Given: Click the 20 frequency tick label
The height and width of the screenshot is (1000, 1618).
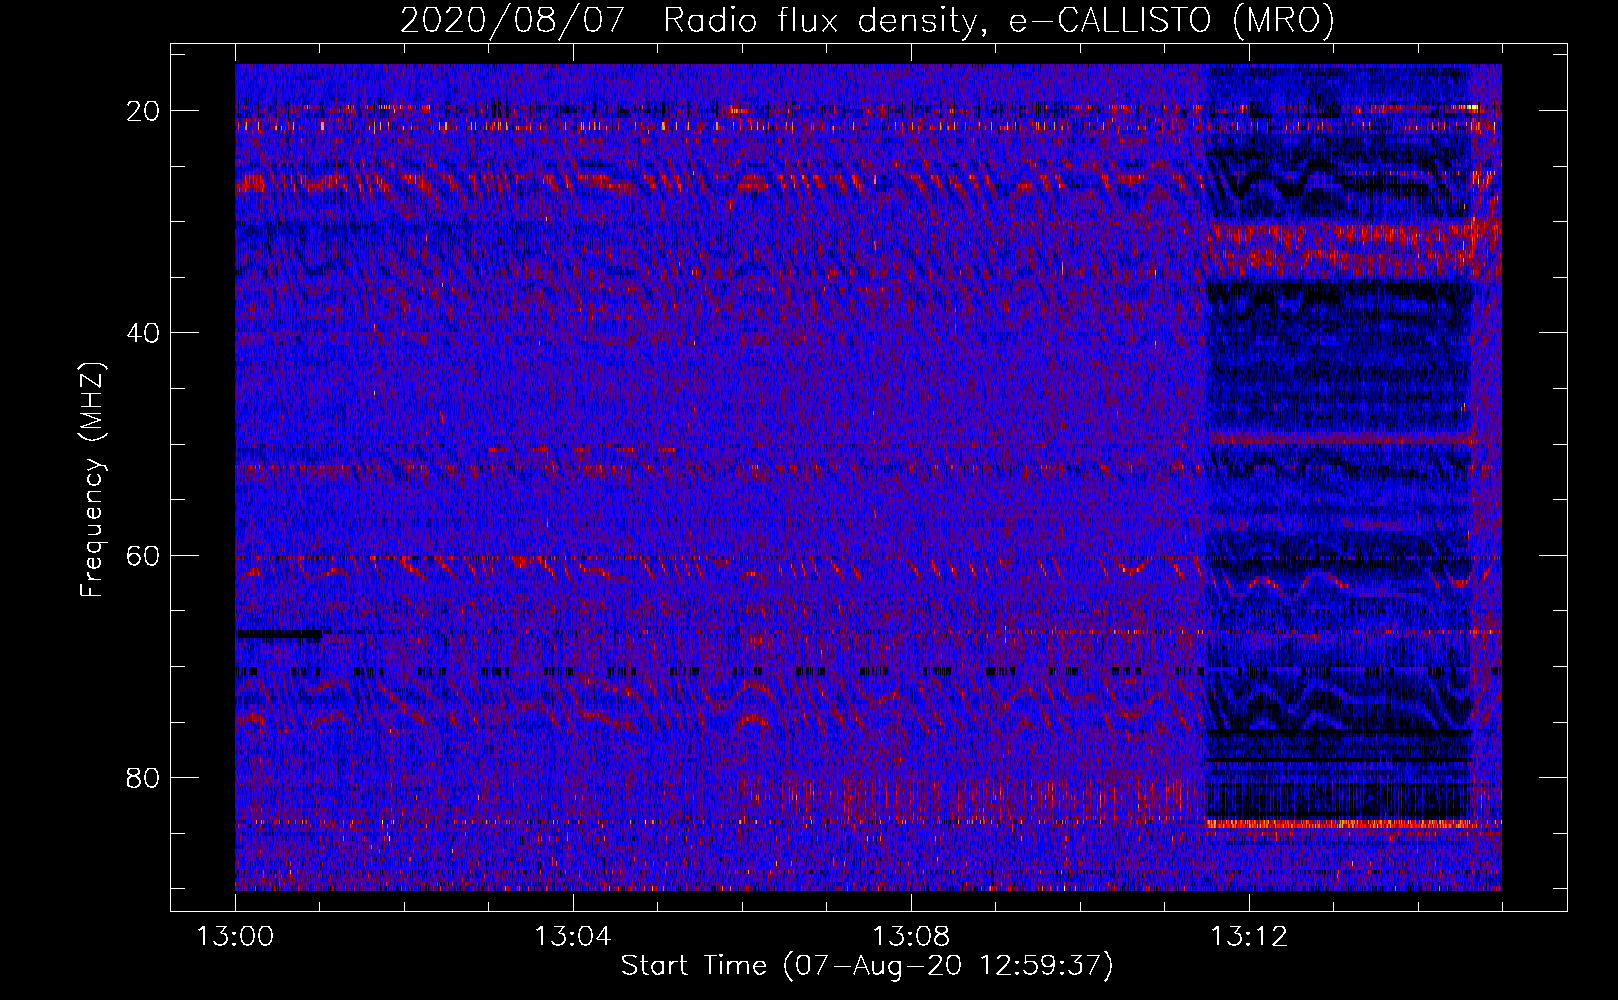Looking at the screenshot, I should 143,111.
